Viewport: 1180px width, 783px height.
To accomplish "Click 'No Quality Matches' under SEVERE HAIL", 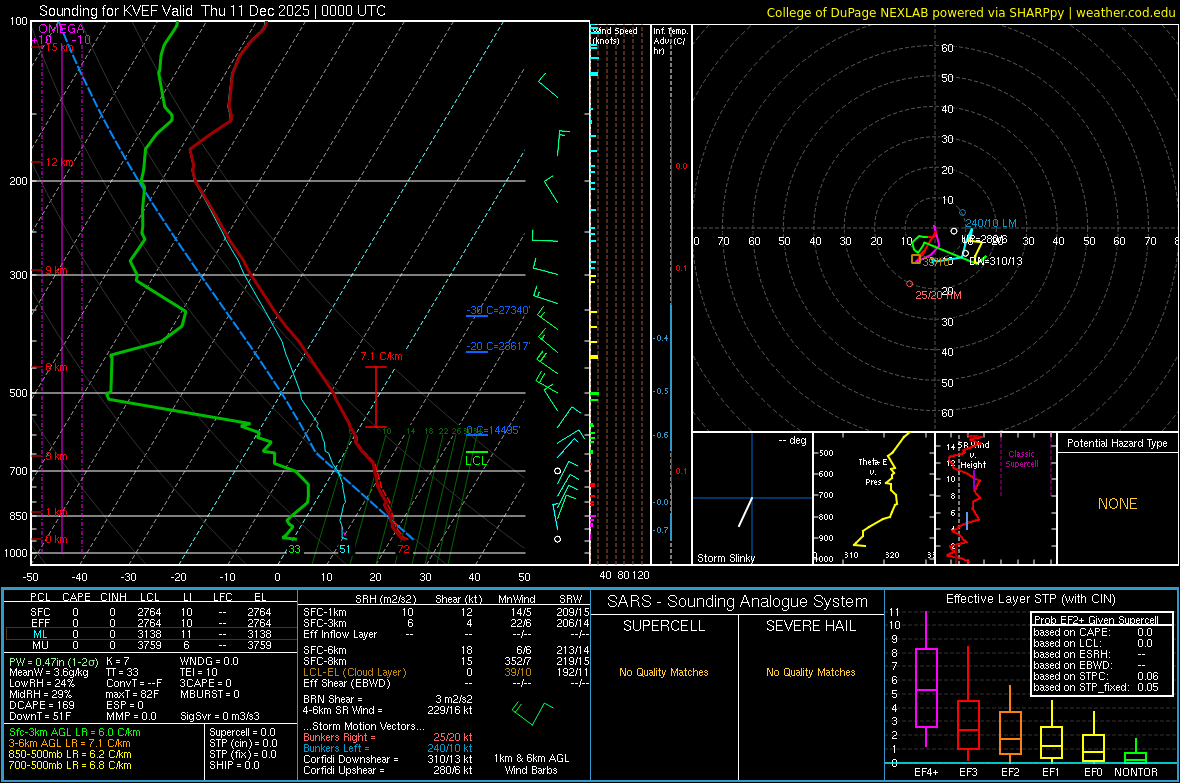I will pos(810,672).
